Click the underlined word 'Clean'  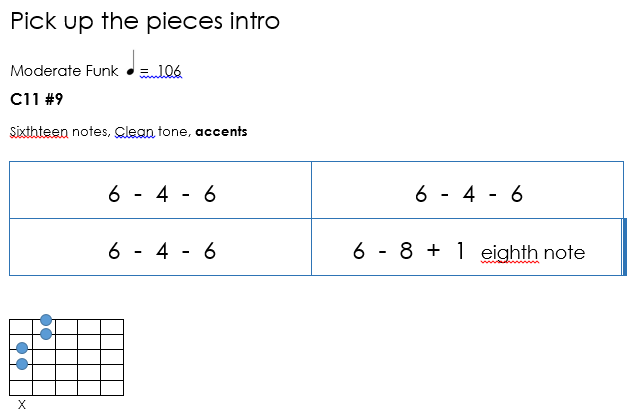tap(135, 131)
